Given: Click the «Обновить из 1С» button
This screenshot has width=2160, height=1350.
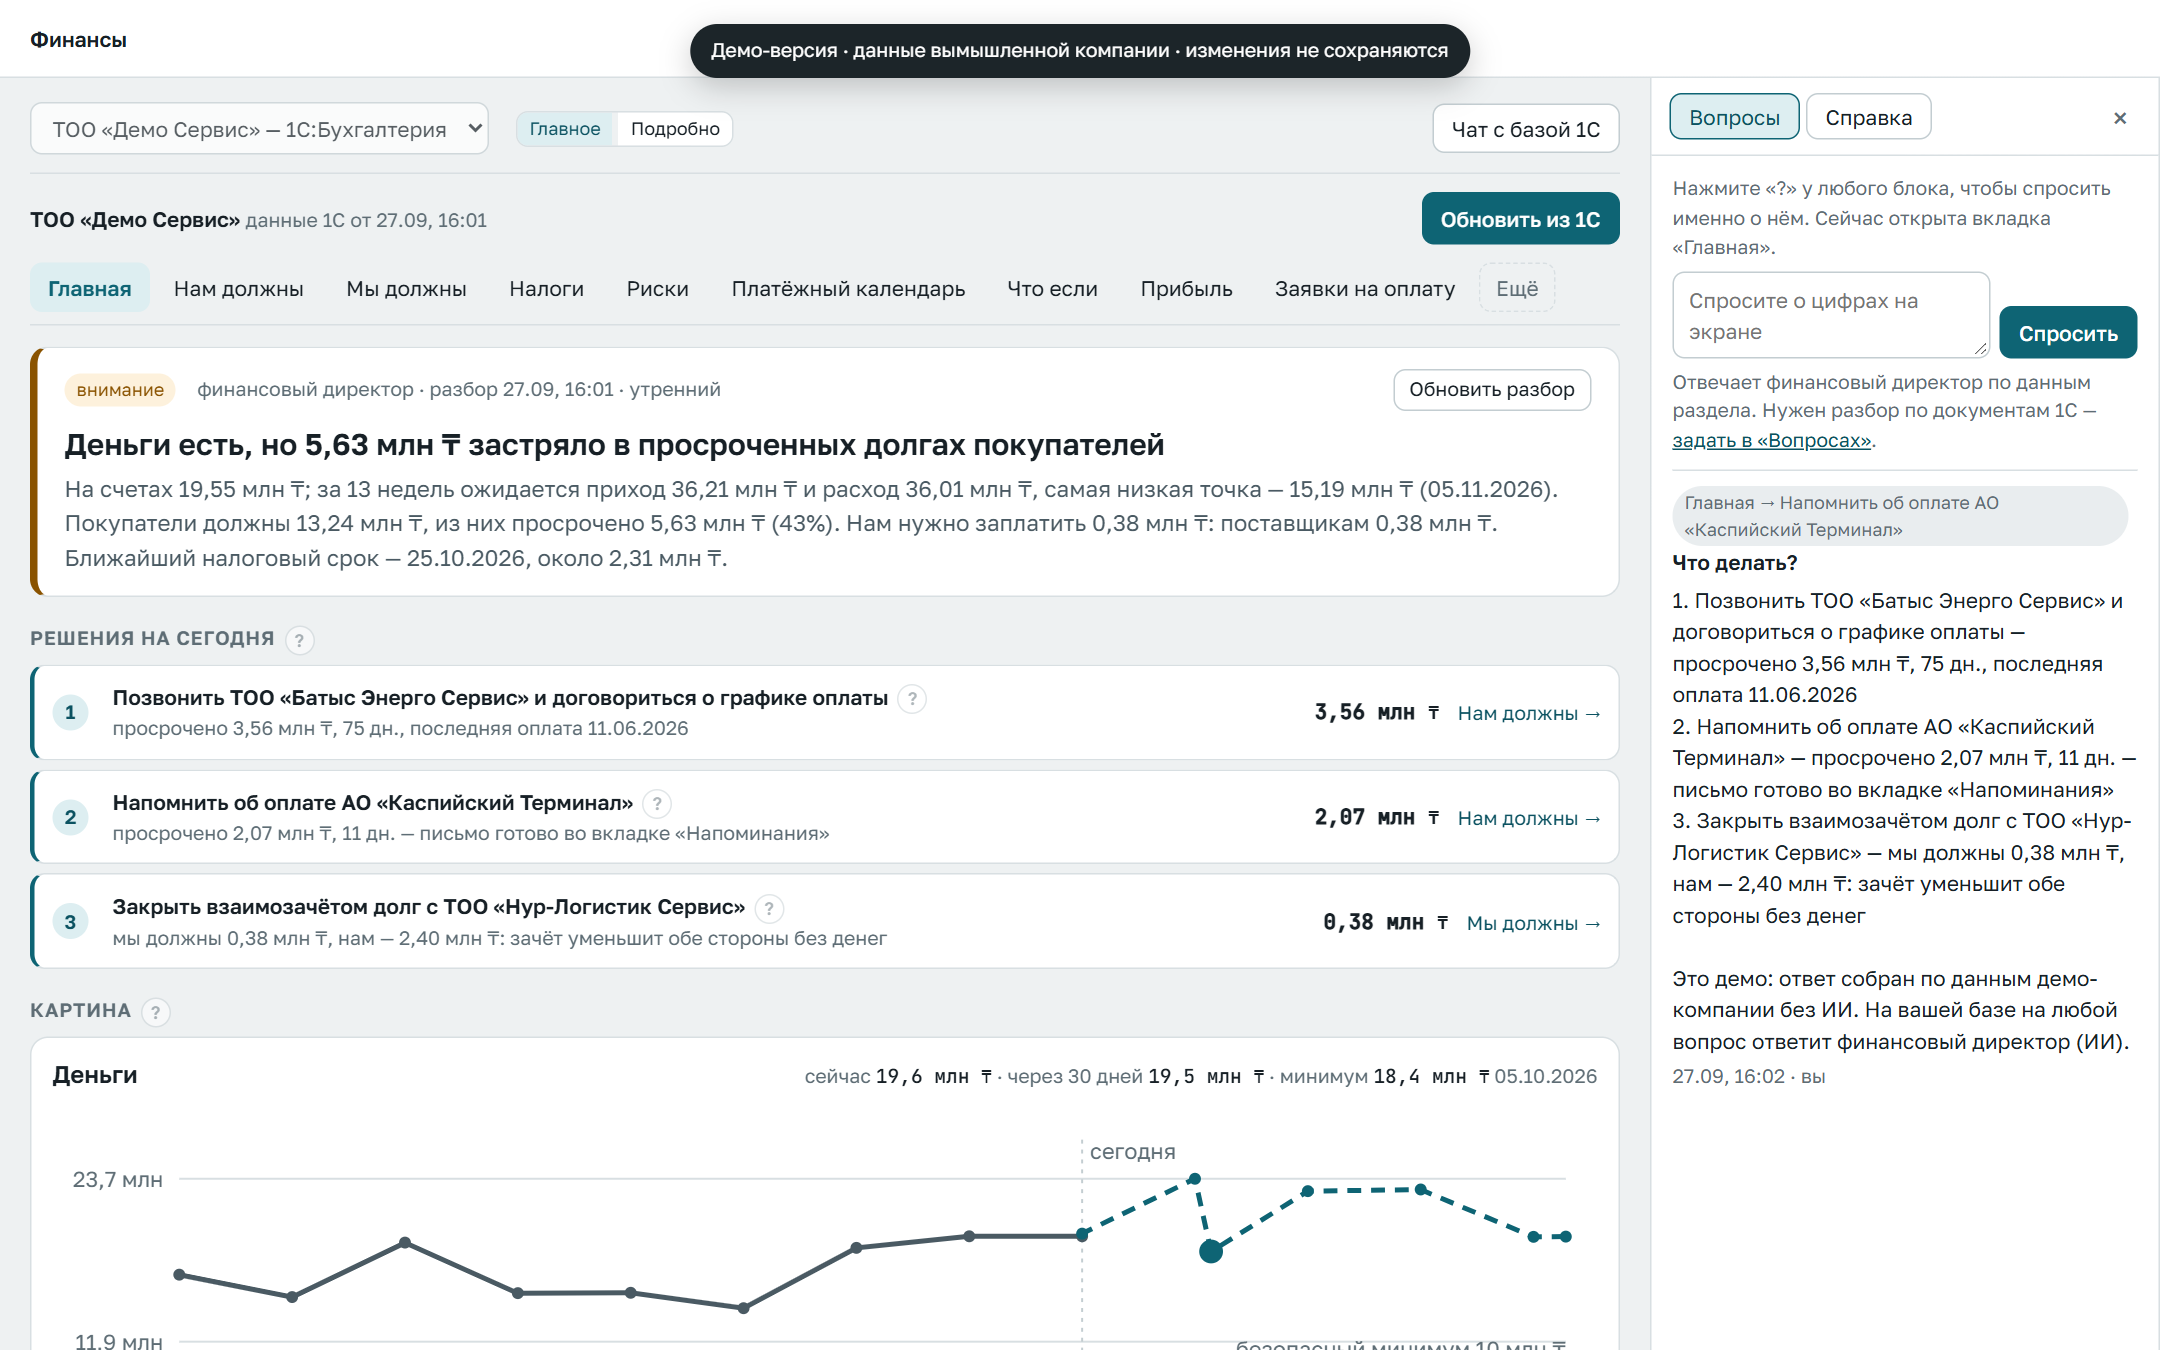Looking at the screenshot, I should coord(1520,219).
